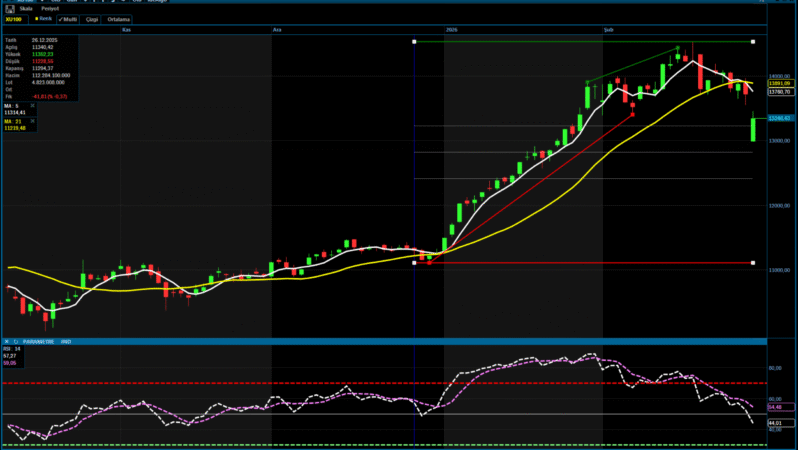Click the save diskette icon

pos(7,8)
